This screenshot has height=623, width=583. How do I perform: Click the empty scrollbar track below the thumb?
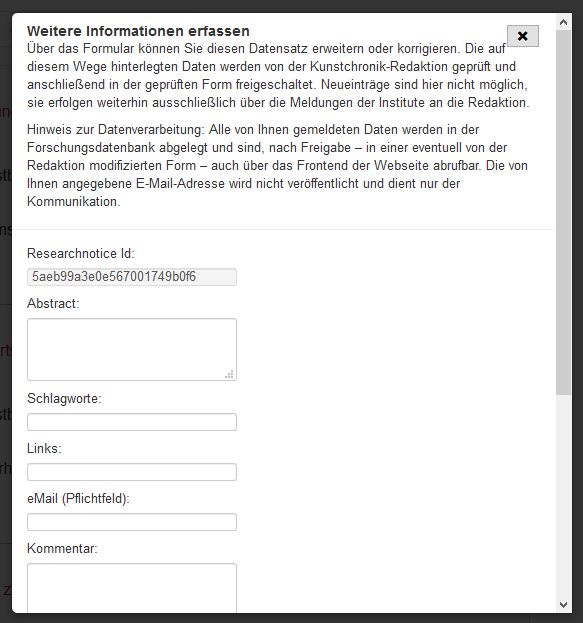pos(563,496)
